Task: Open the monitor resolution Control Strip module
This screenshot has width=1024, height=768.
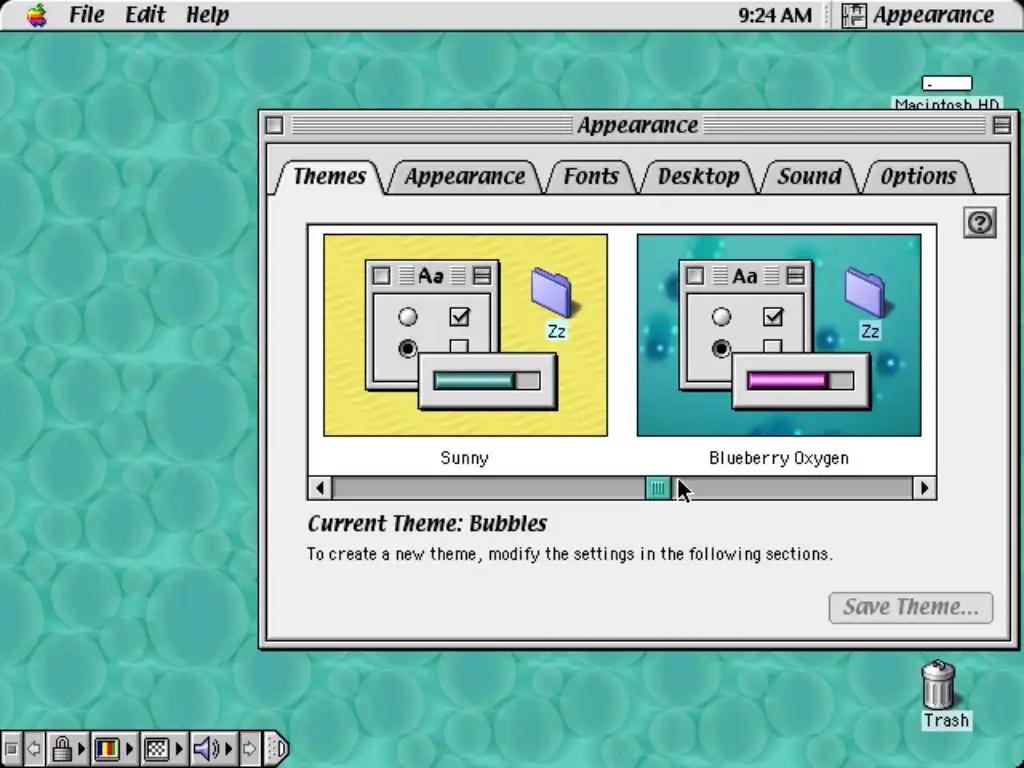Action: click(162, 748)
